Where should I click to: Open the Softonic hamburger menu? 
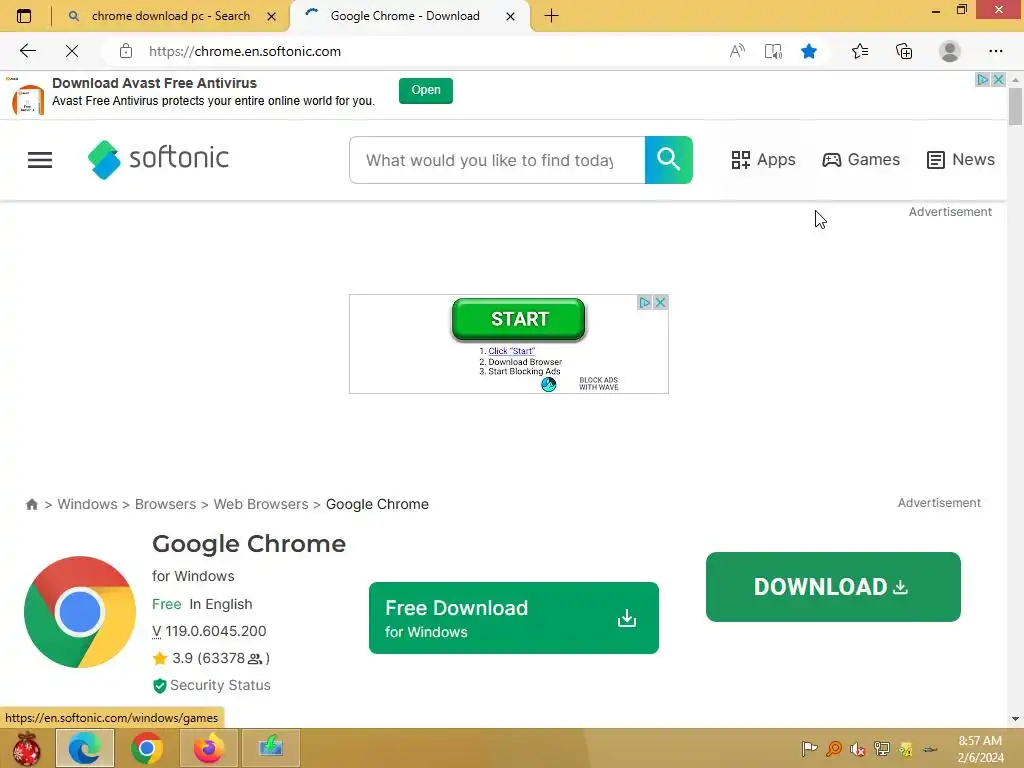click(x=40, y=159)
